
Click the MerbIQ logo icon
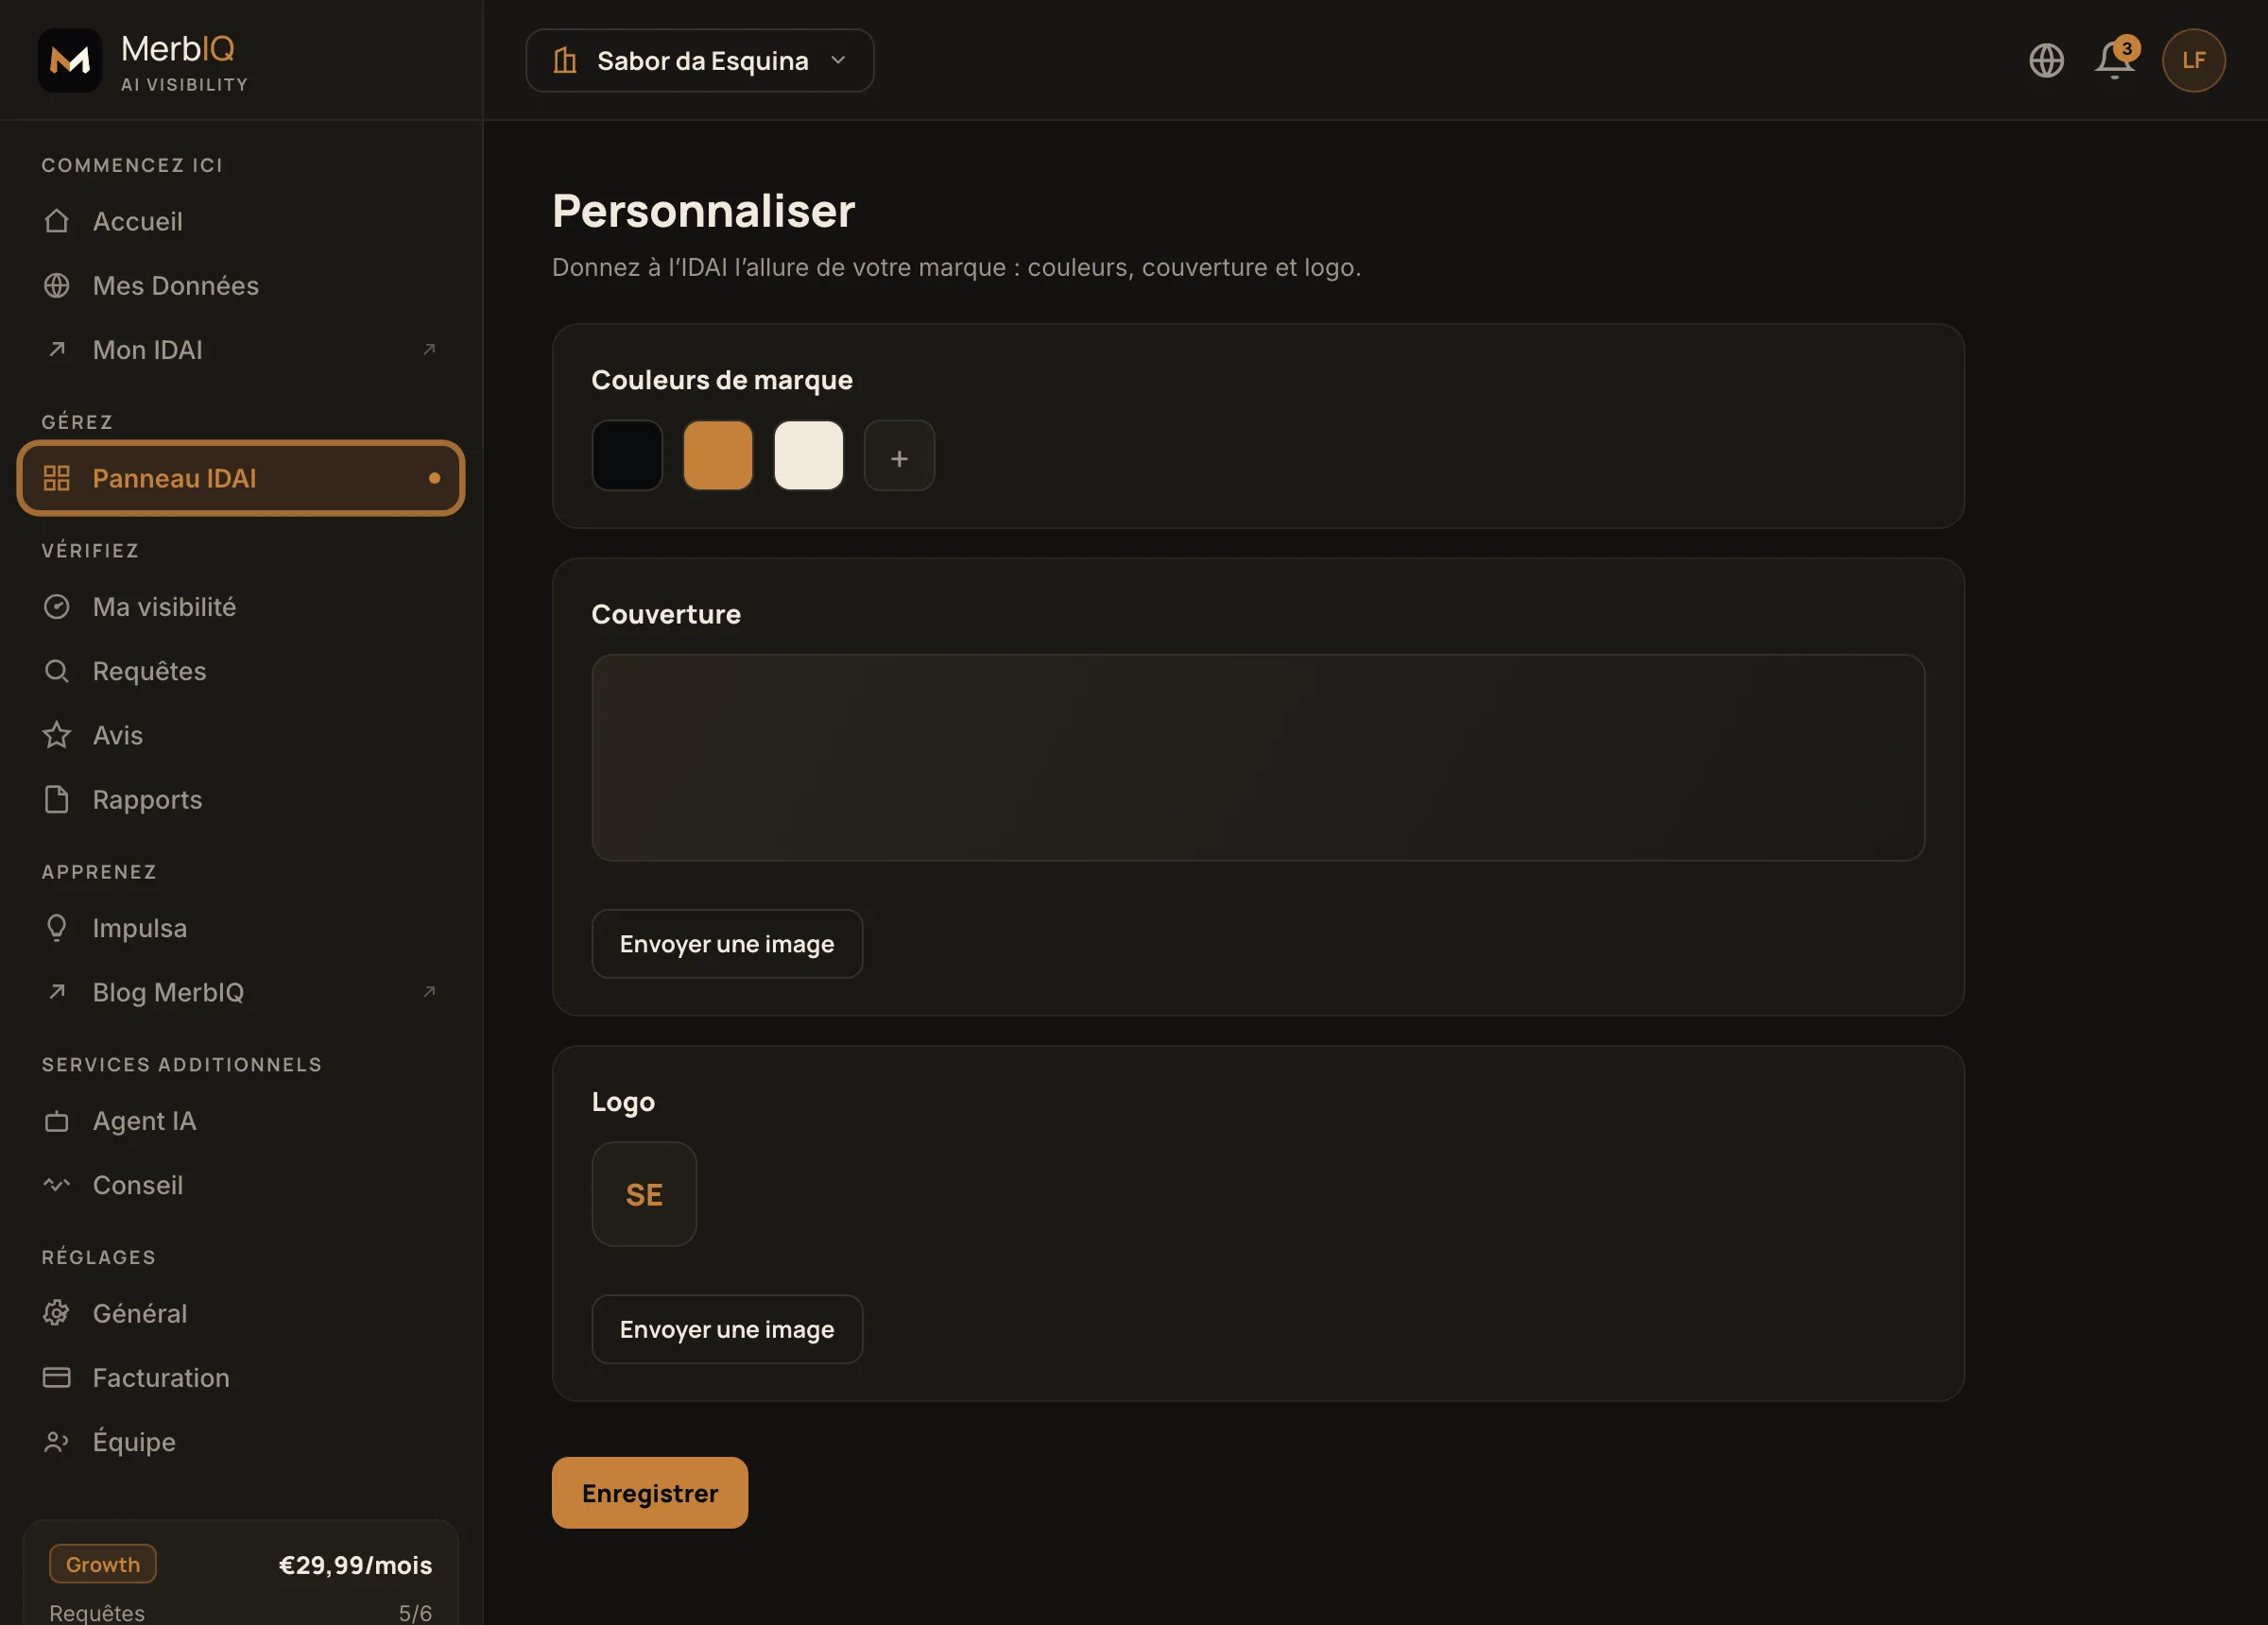[x=70, y=60]
